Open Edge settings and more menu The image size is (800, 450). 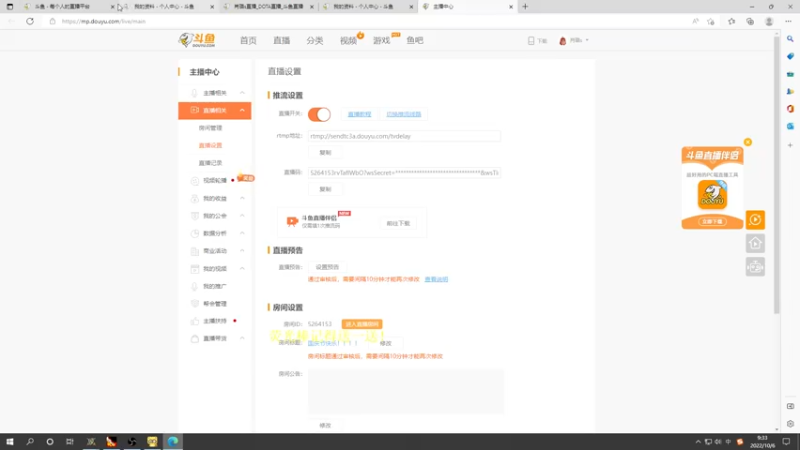tap(788, 21)
